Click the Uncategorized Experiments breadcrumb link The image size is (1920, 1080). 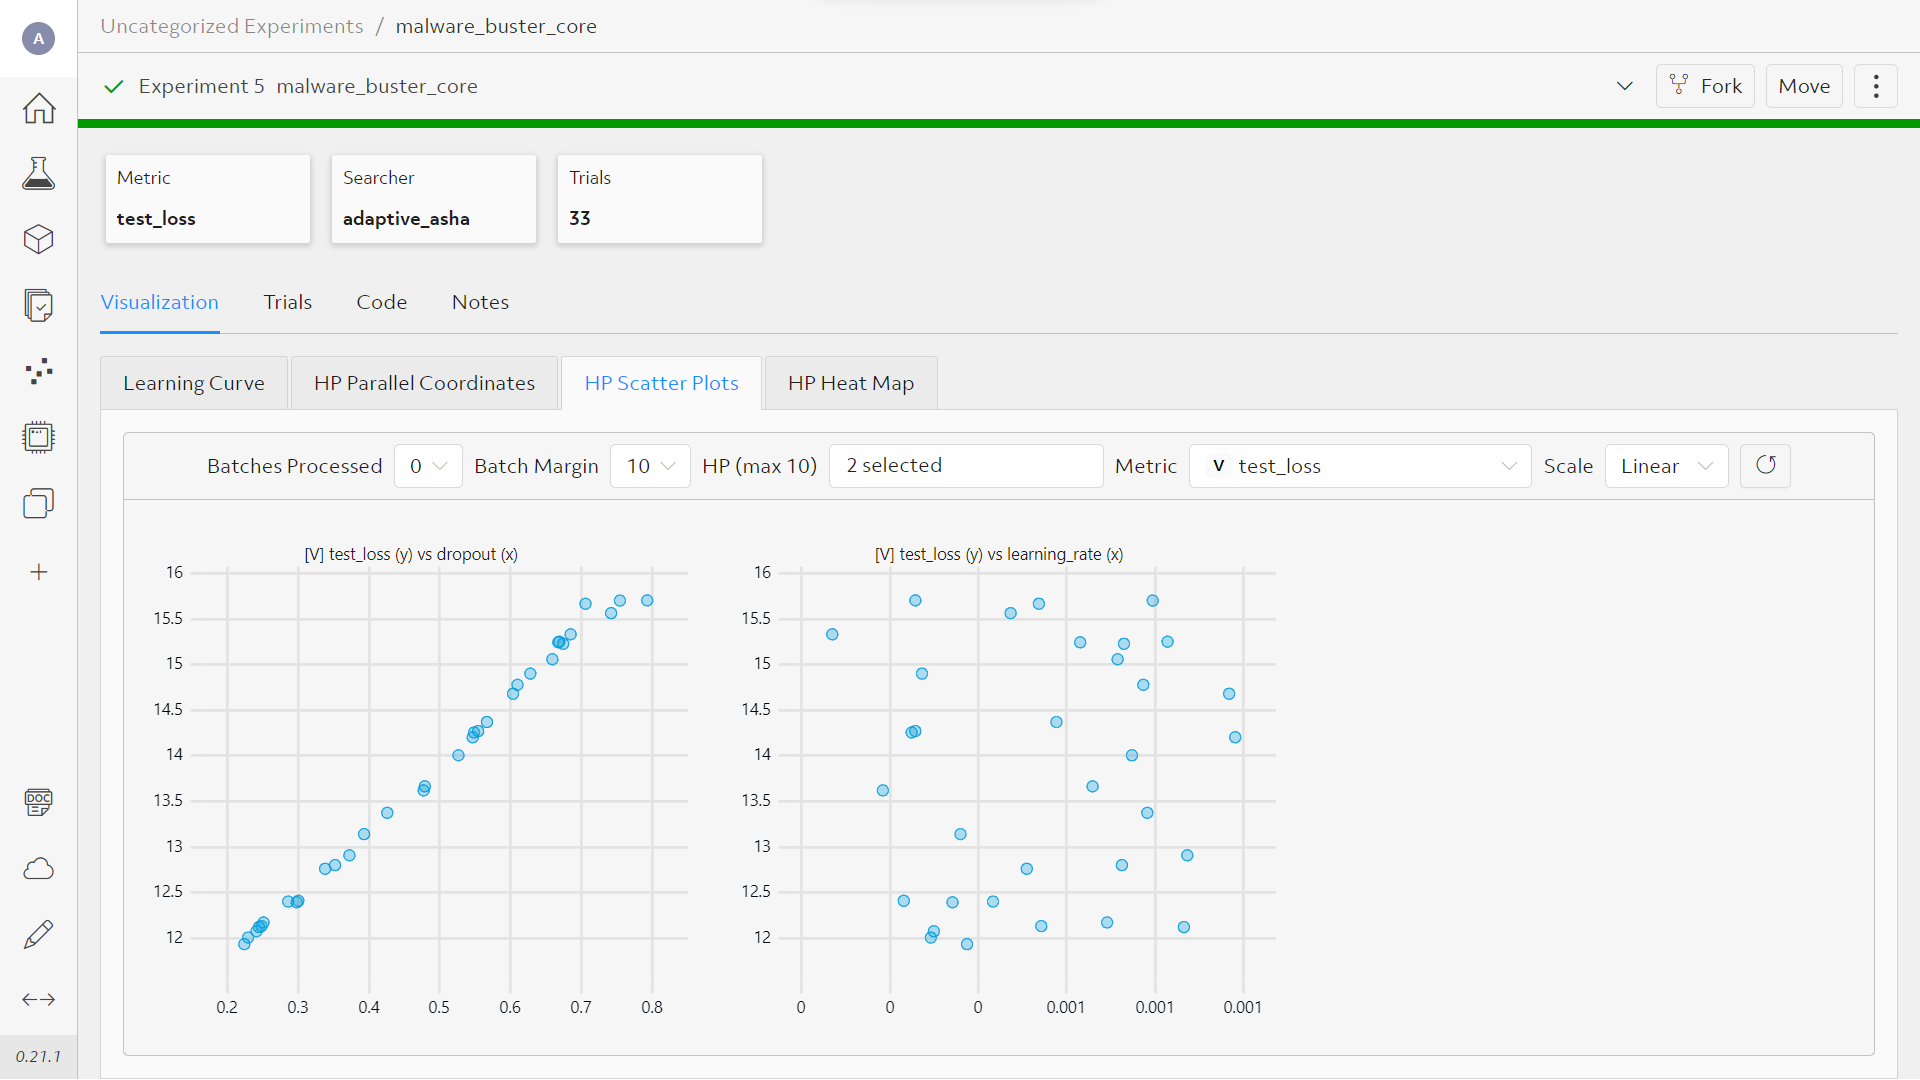(x=231, y=26)
